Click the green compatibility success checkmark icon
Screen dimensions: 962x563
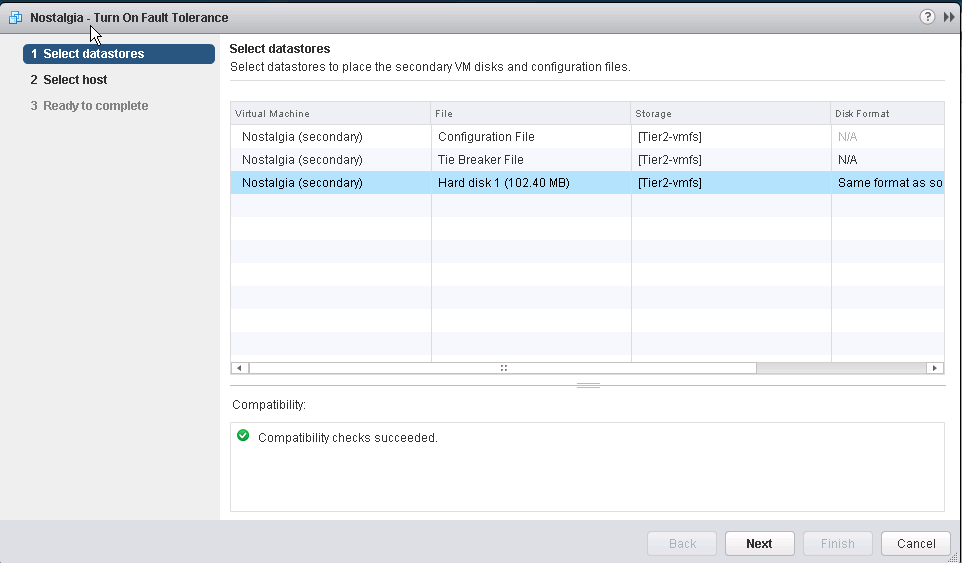[243, 435]
